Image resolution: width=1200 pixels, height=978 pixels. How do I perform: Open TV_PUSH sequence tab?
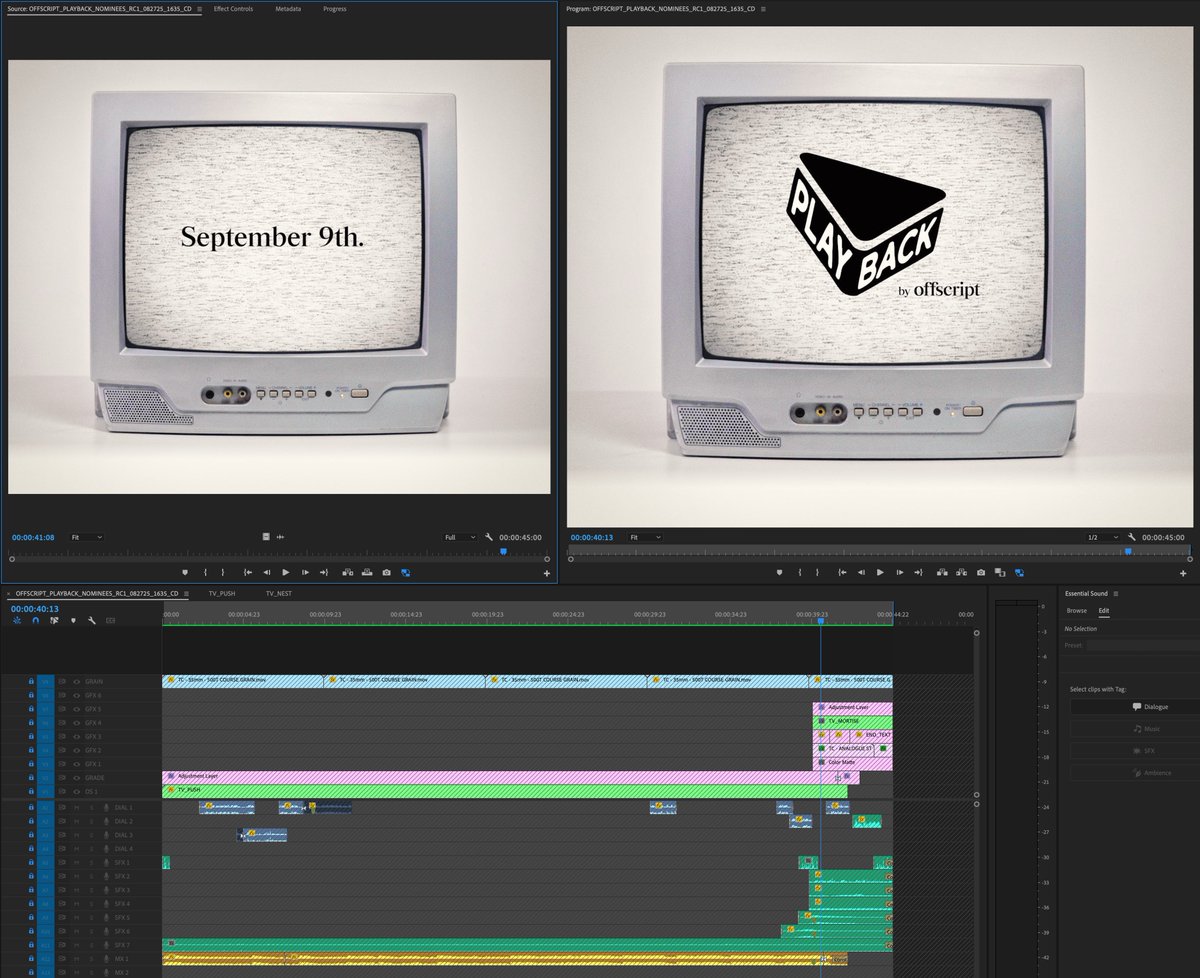click(222, 593)
